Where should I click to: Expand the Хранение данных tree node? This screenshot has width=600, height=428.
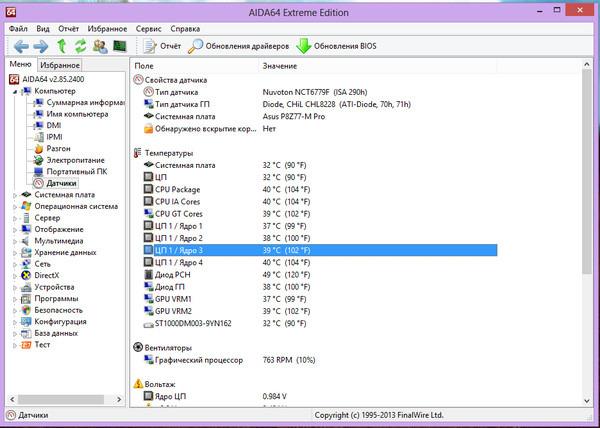[x=15, y=253]
